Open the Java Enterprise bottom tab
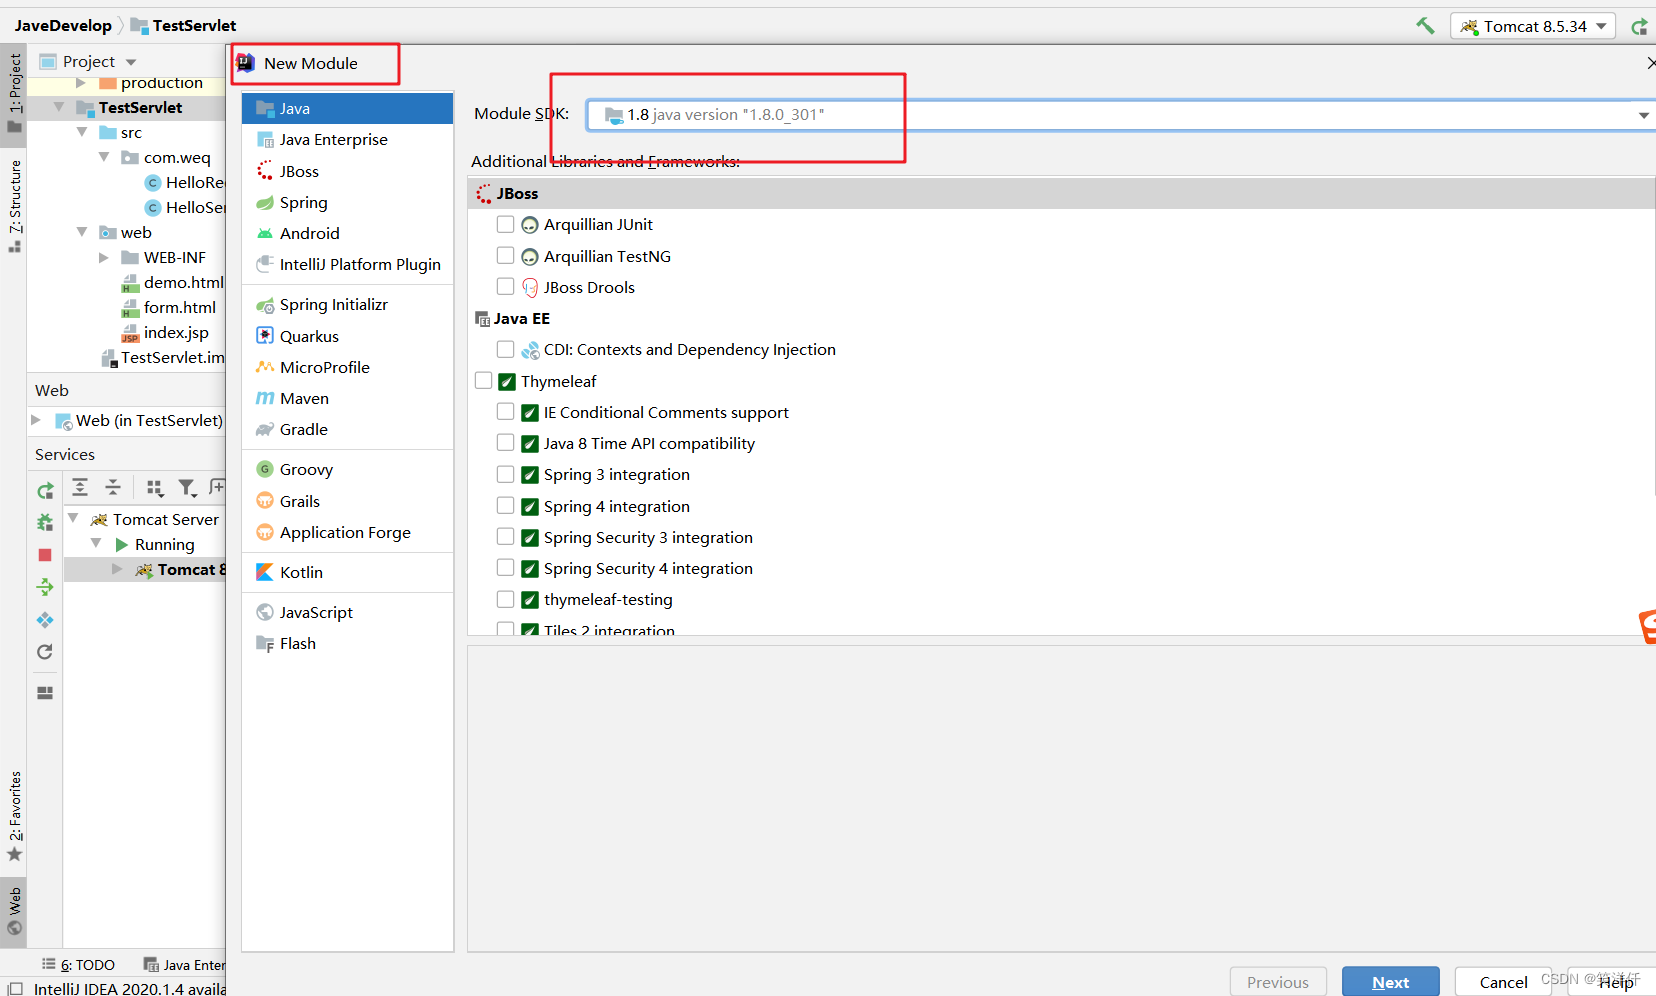Screen dimensions: 1656x996 tap(185, 965)
